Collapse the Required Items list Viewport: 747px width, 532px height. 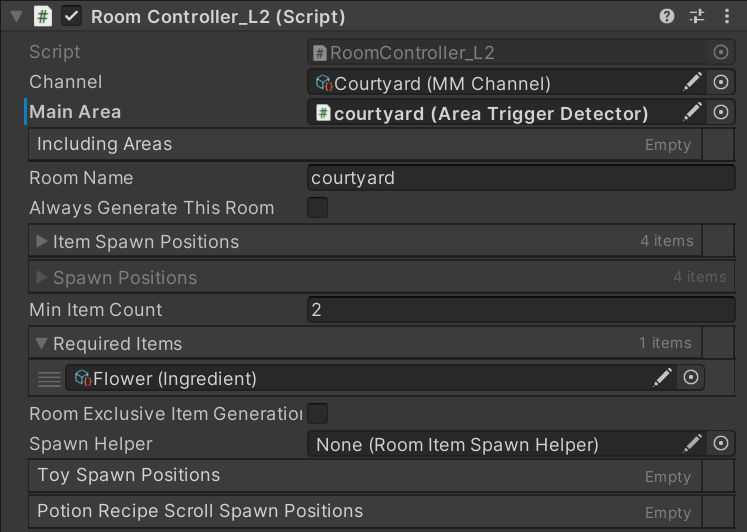pos(42,344)
